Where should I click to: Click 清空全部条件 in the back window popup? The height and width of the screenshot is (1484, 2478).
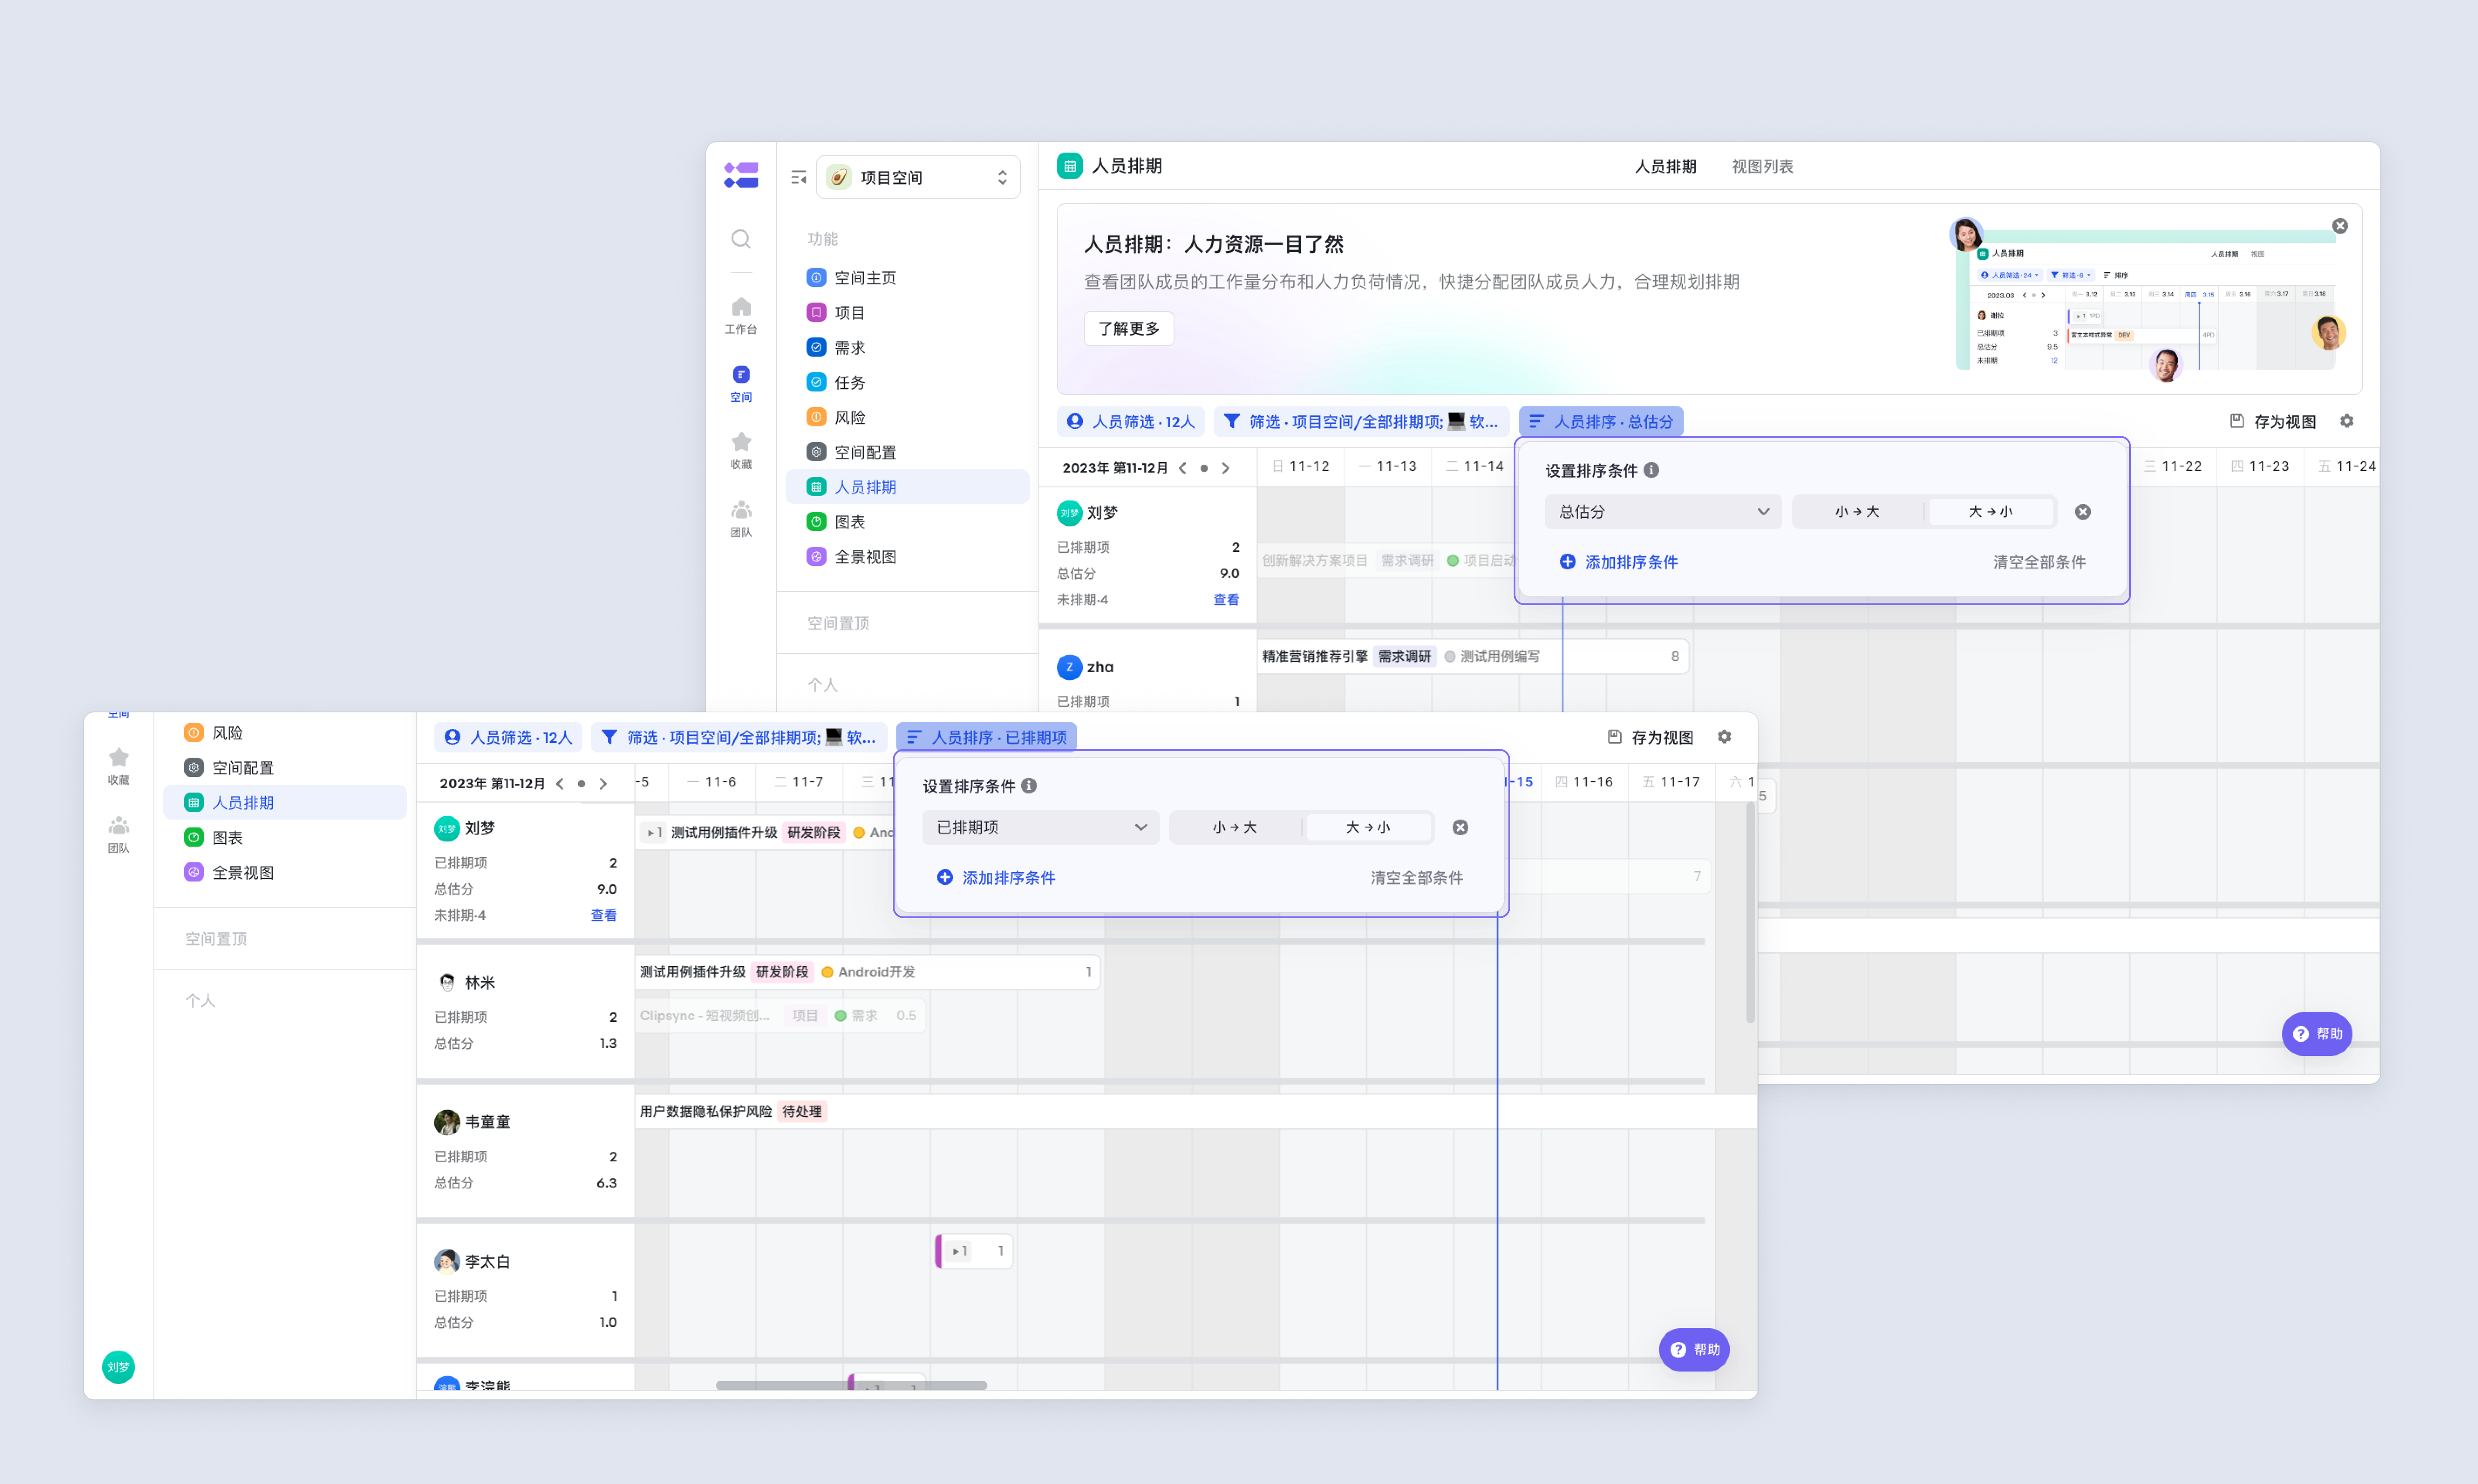(x=2040, y=562)
